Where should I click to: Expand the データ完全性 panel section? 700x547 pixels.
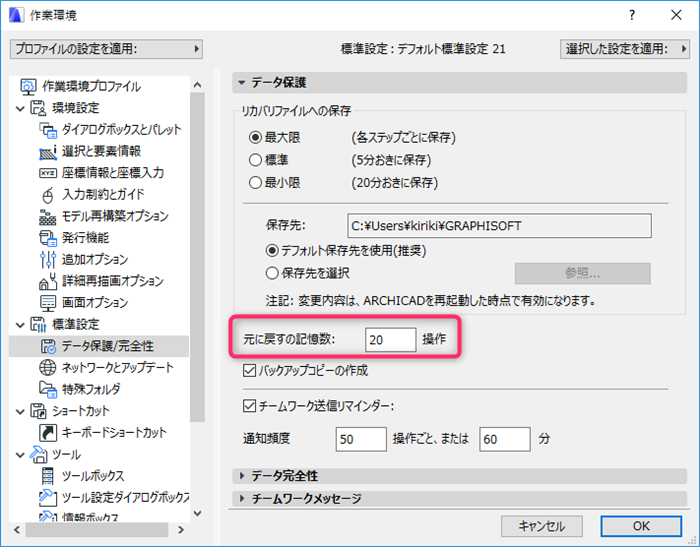click(242, 476)
